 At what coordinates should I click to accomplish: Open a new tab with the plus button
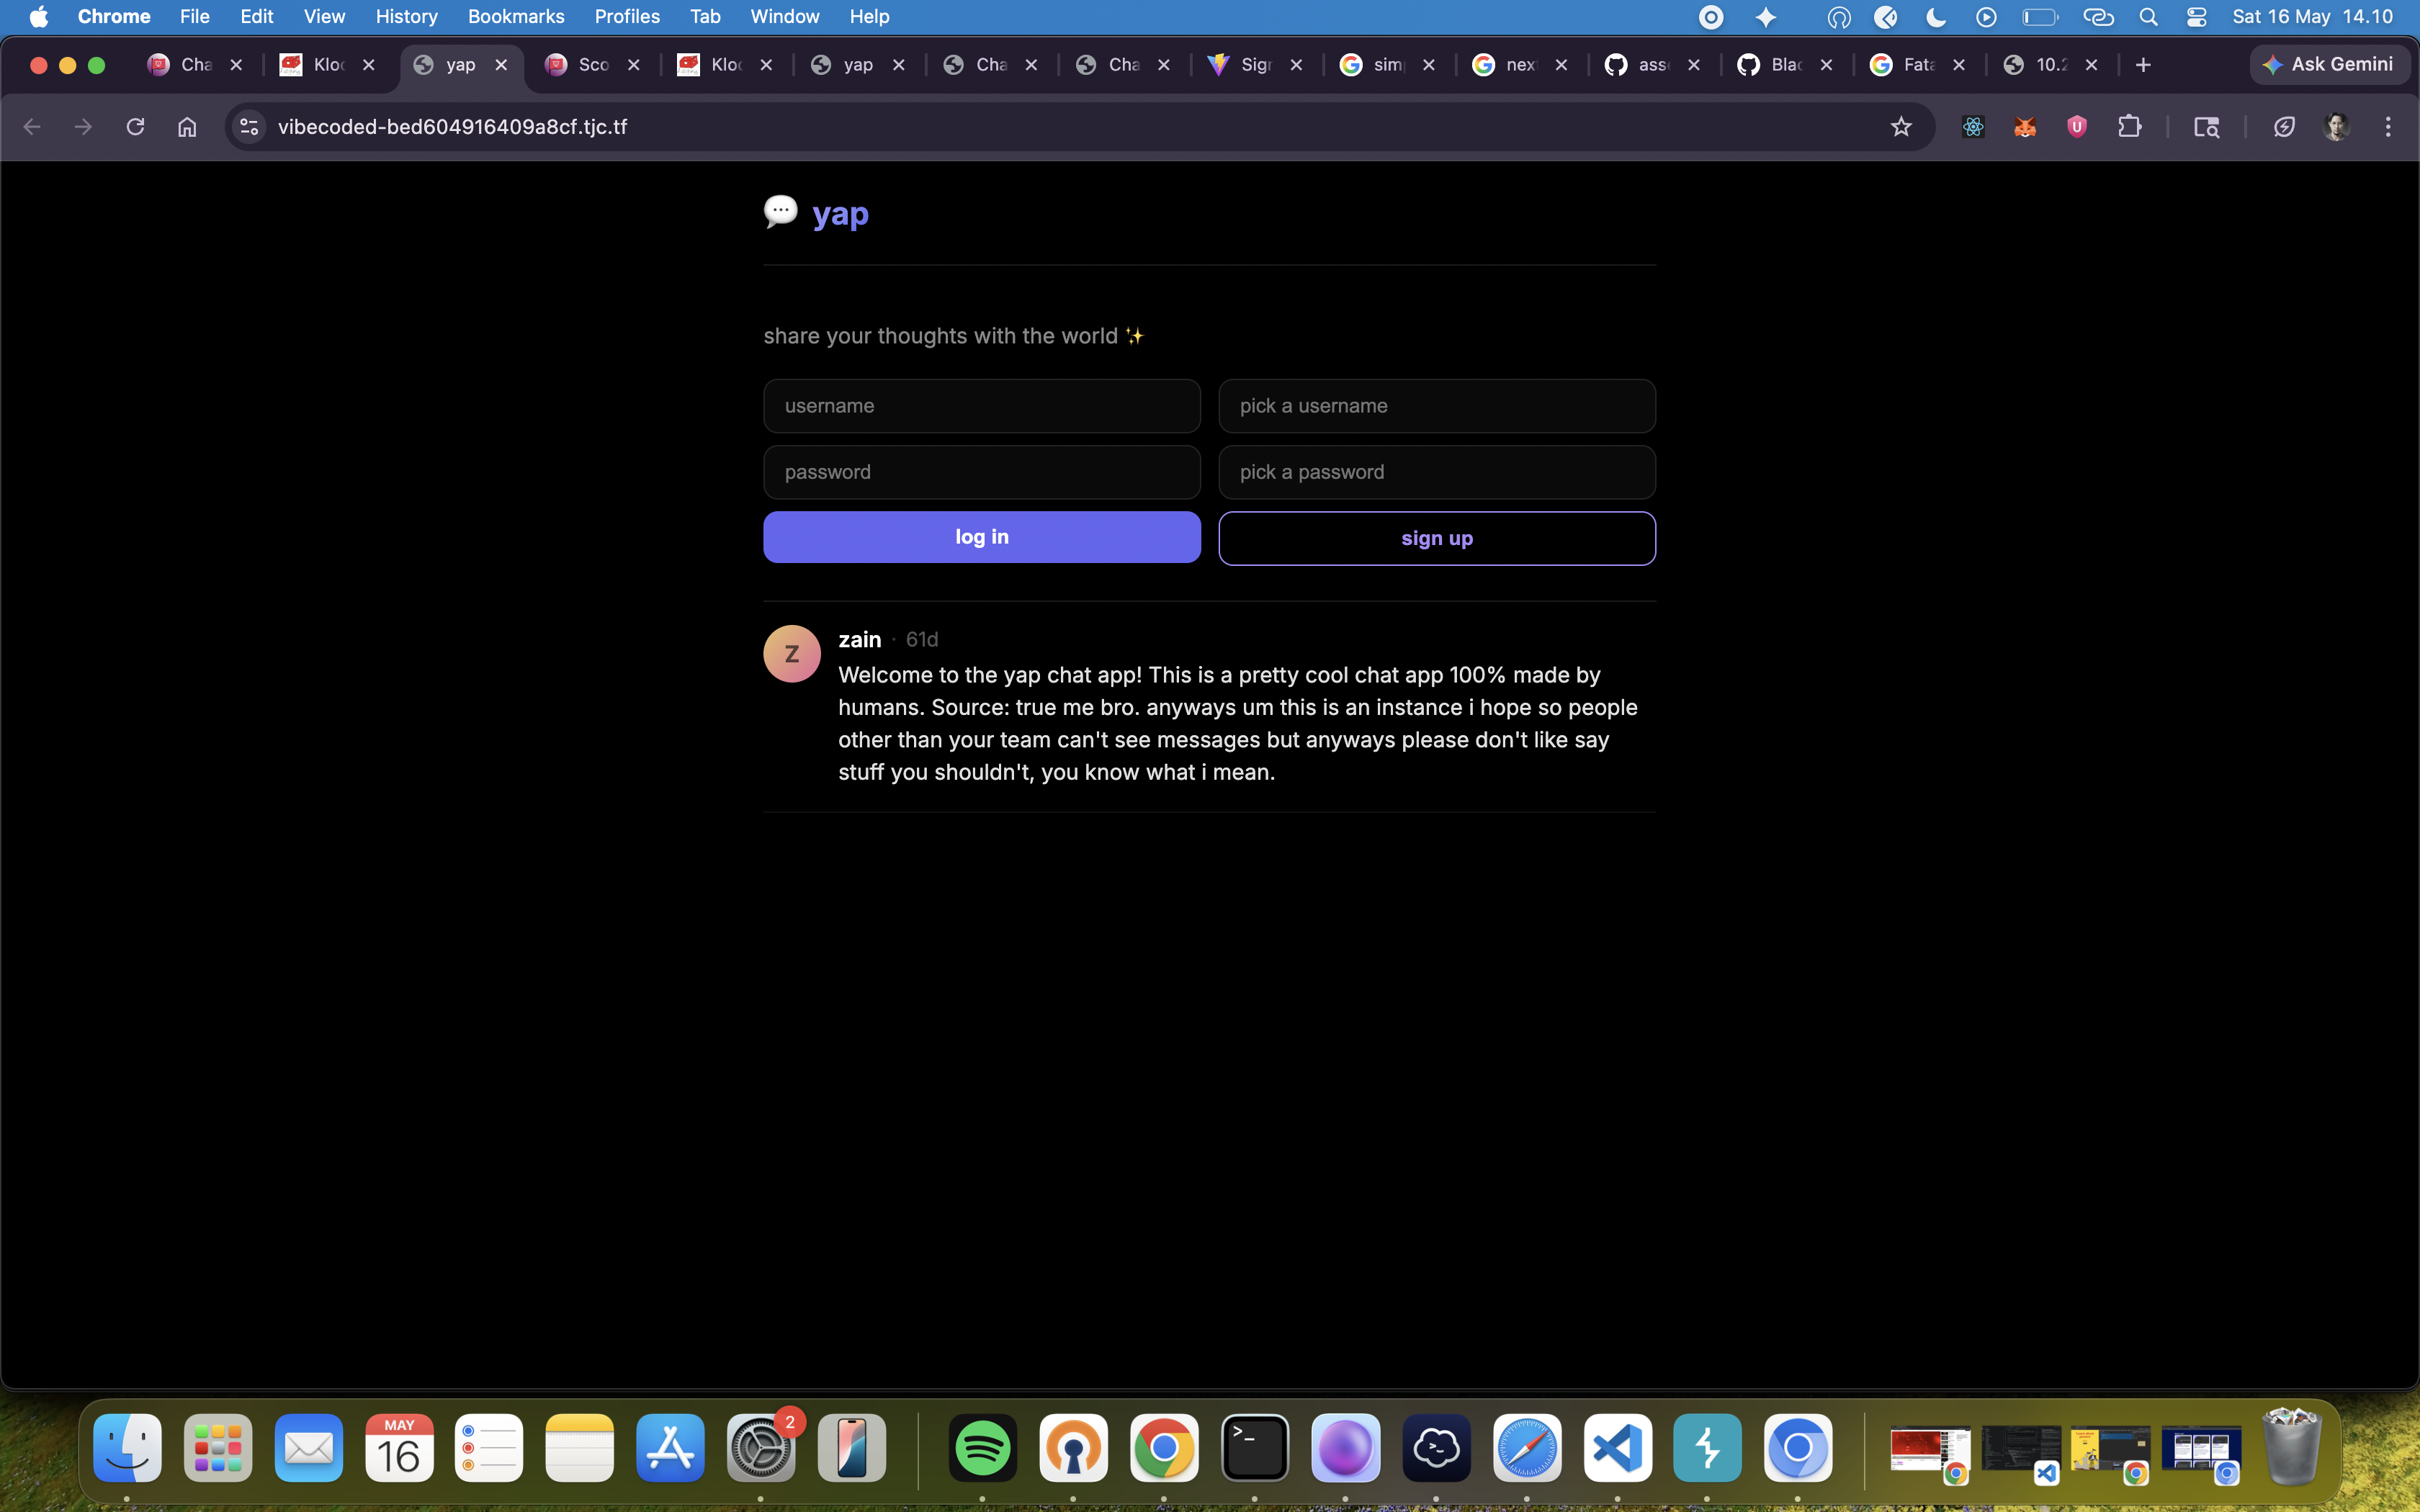(x=2143, y=65)
